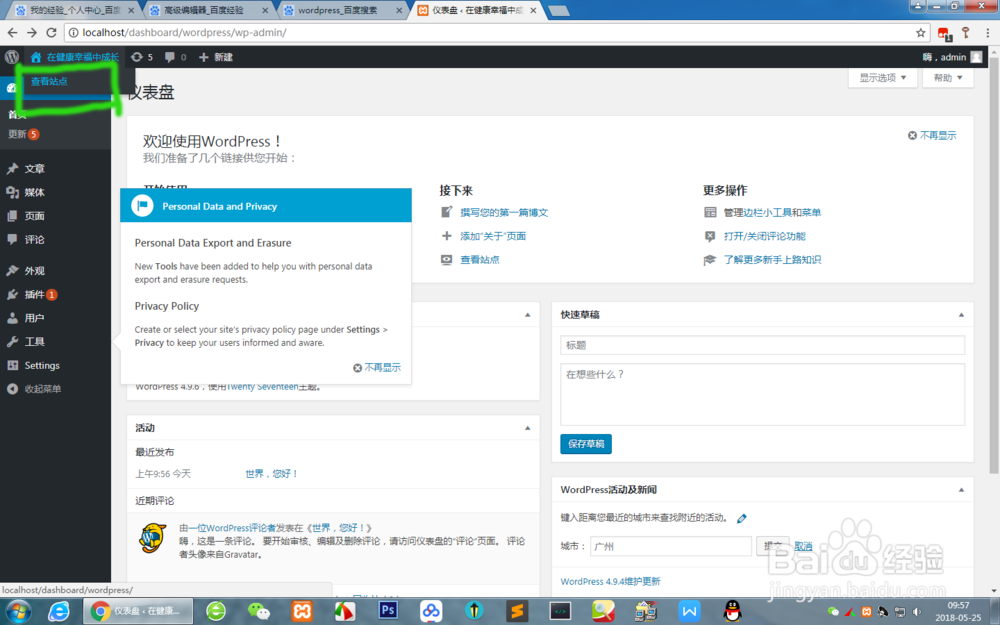Open Photoshop from the taskbar
Image resolution: width=1000 pixels, height=625 pixels.
(388, 611)
